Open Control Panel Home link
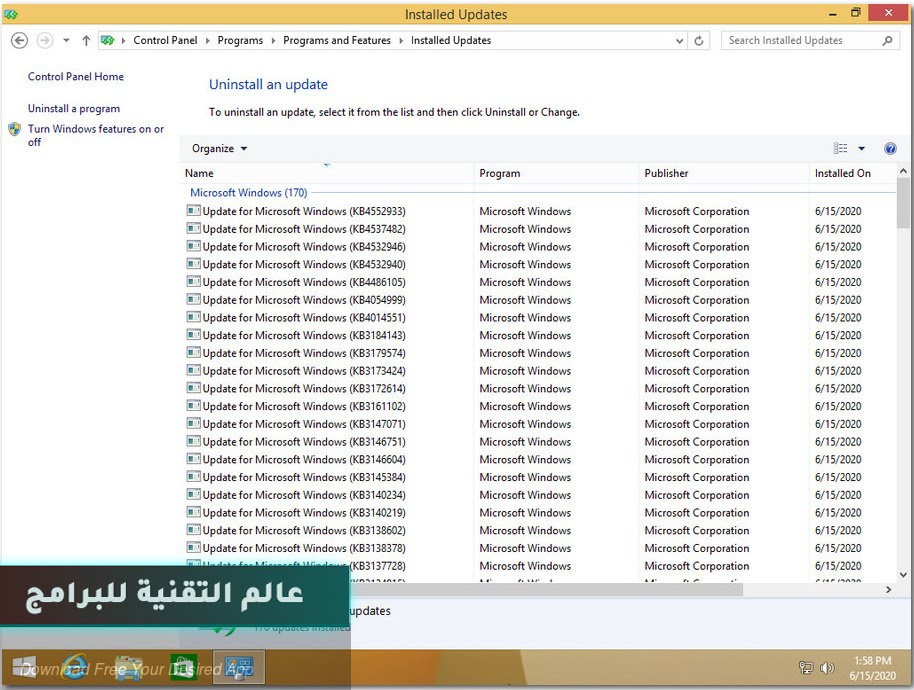Screen dimensions: 914x690 pos(76,76)
